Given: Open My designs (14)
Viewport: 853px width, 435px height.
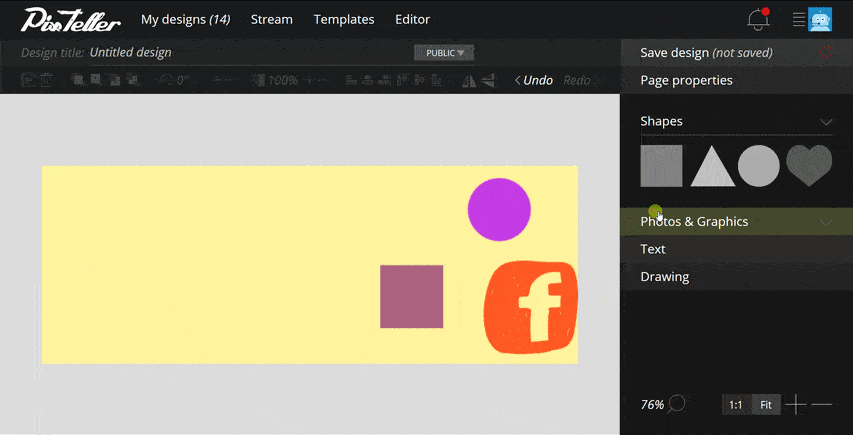Looking at the screenshot, I should coord(186,20).
